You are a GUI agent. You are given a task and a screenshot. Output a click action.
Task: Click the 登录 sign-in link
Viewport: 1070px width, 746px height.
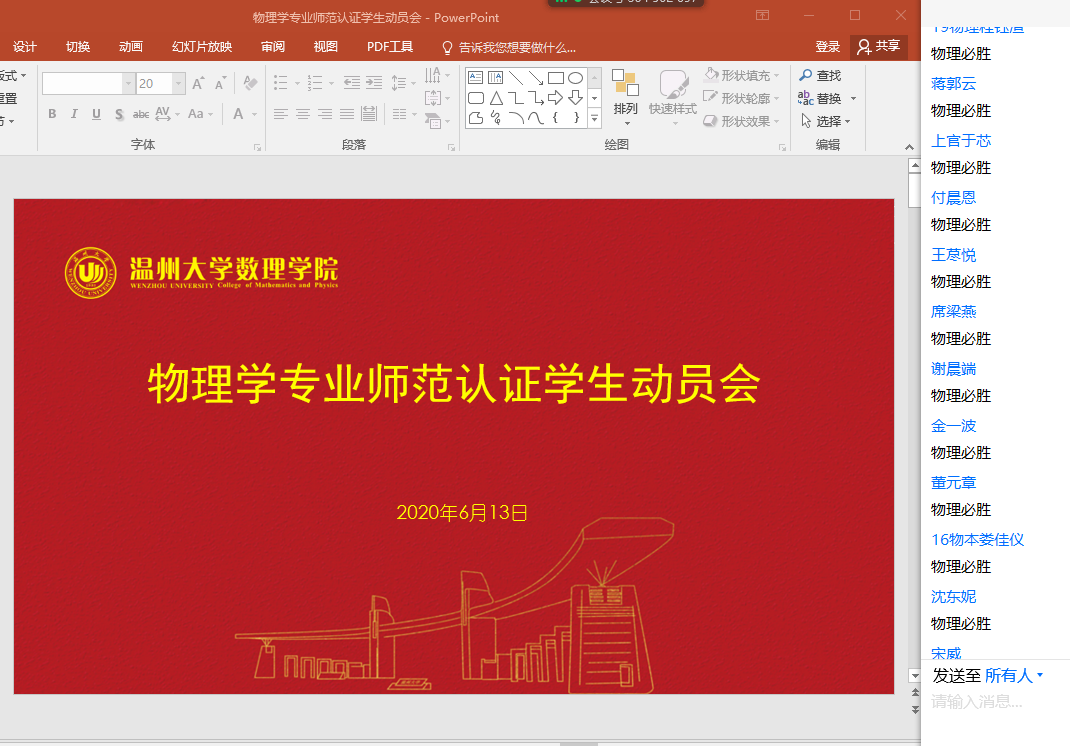pos(827,47)
